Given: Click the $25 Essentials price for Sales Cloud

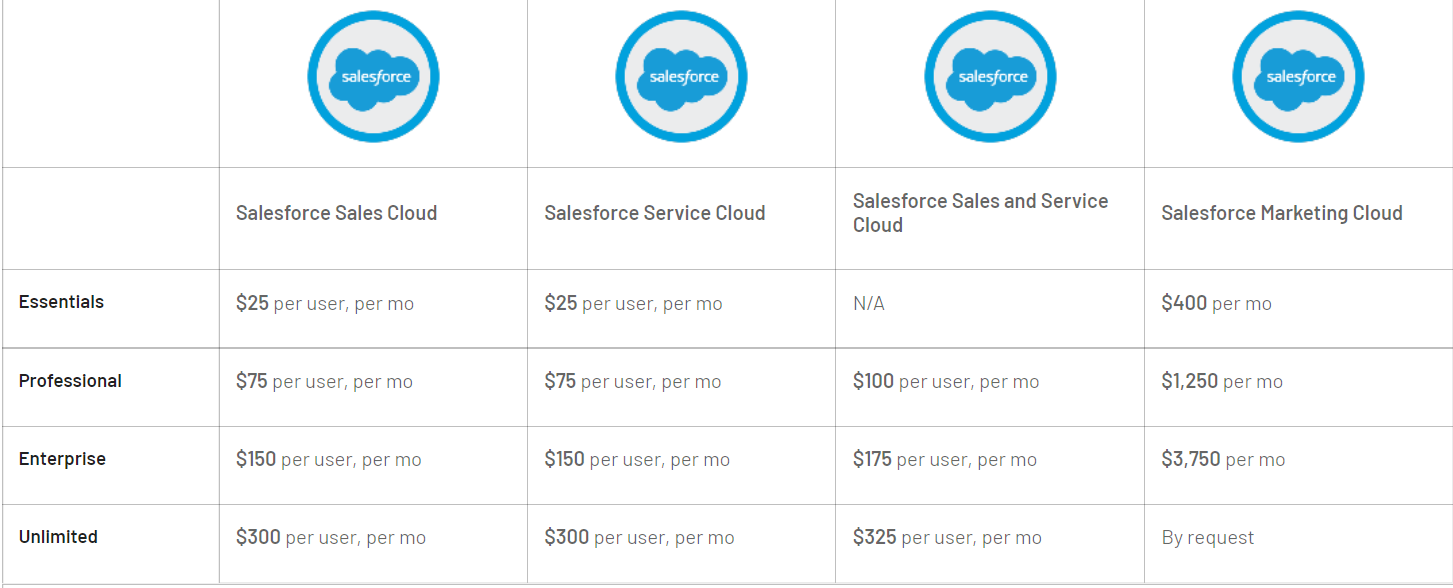Looking at the screenshot, I should [324, 303].
